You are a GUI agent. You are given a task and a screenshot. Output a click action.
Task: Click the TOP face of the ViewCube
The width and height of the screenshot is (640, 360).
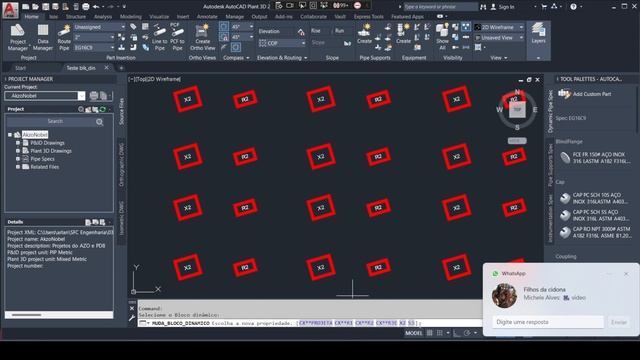(517, 110)
